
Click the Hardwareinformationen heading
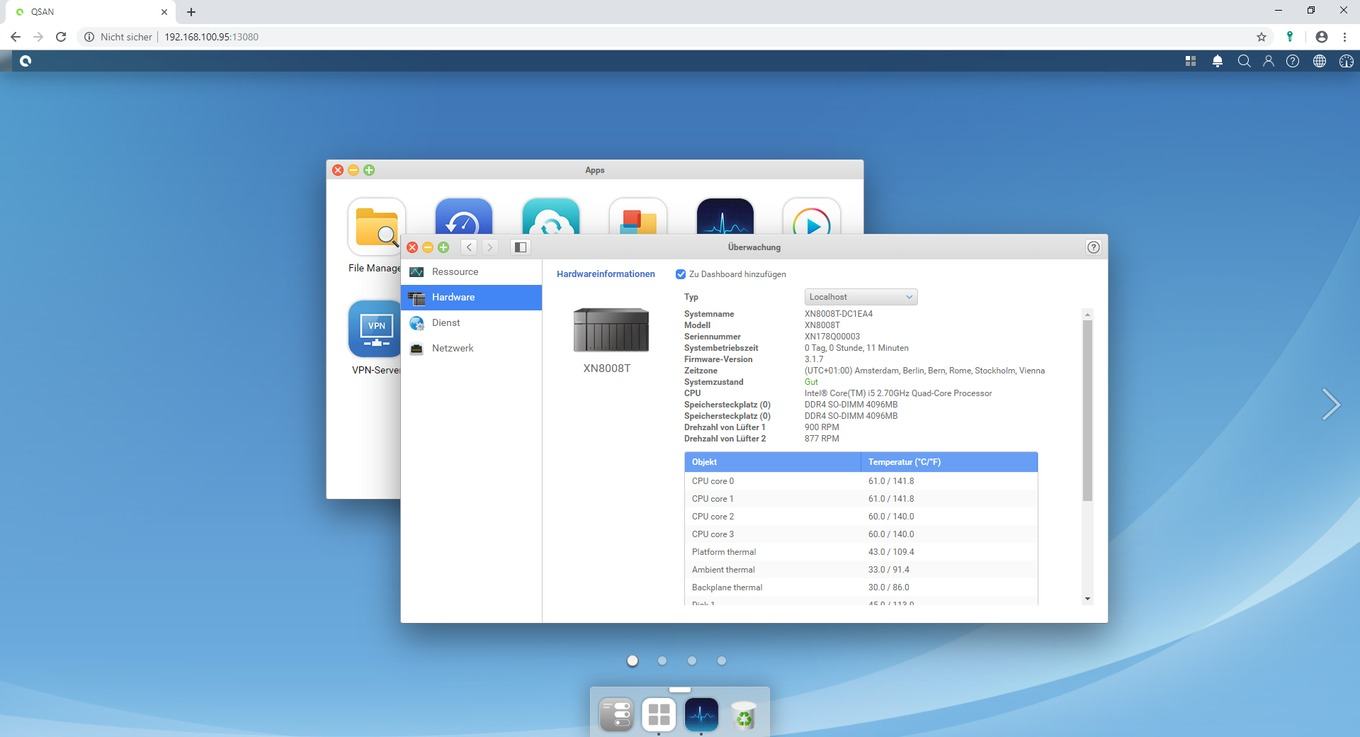pos(606,274)
